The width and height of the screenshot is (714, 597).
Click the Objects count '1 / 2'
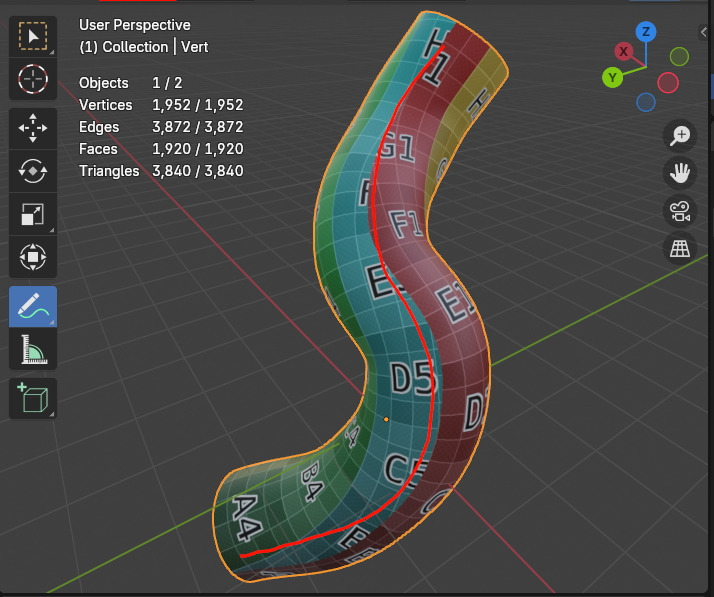167,83
